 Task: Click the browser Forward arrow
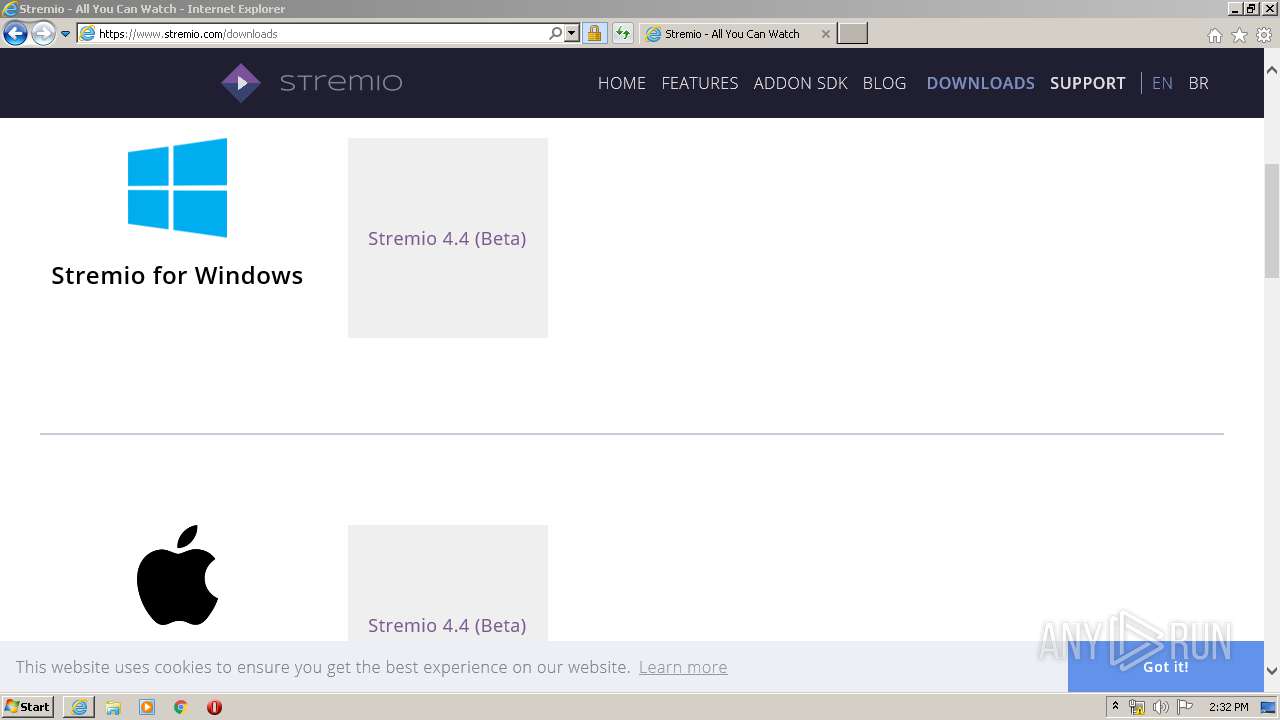(x=43, y=33)
